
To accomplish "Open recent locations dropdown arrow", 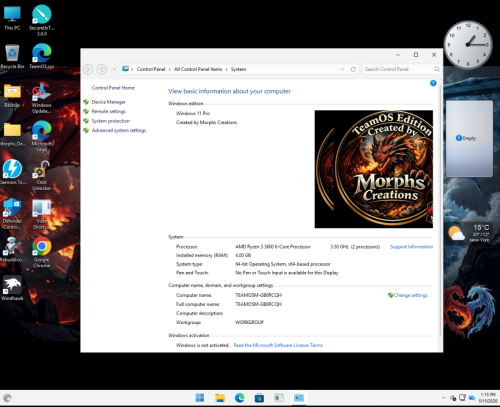I will pos(114,69).
